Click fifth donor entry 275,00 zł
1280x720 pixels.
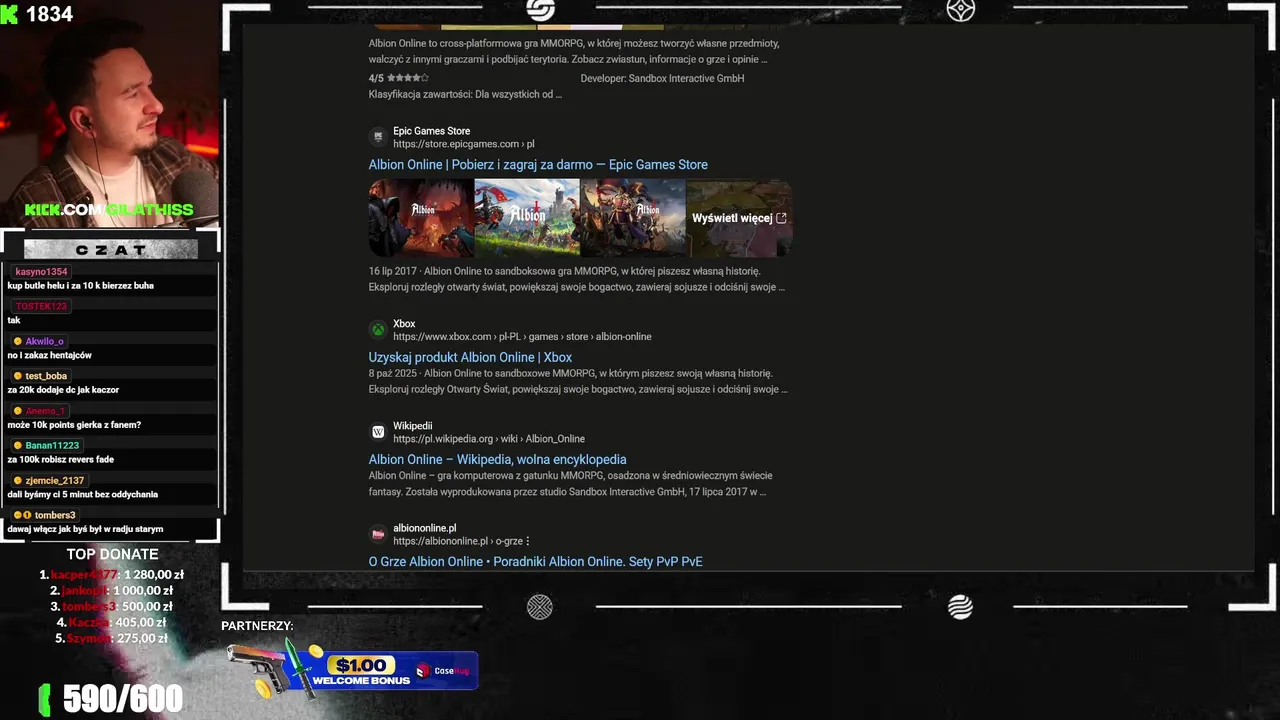pos(112,638)
